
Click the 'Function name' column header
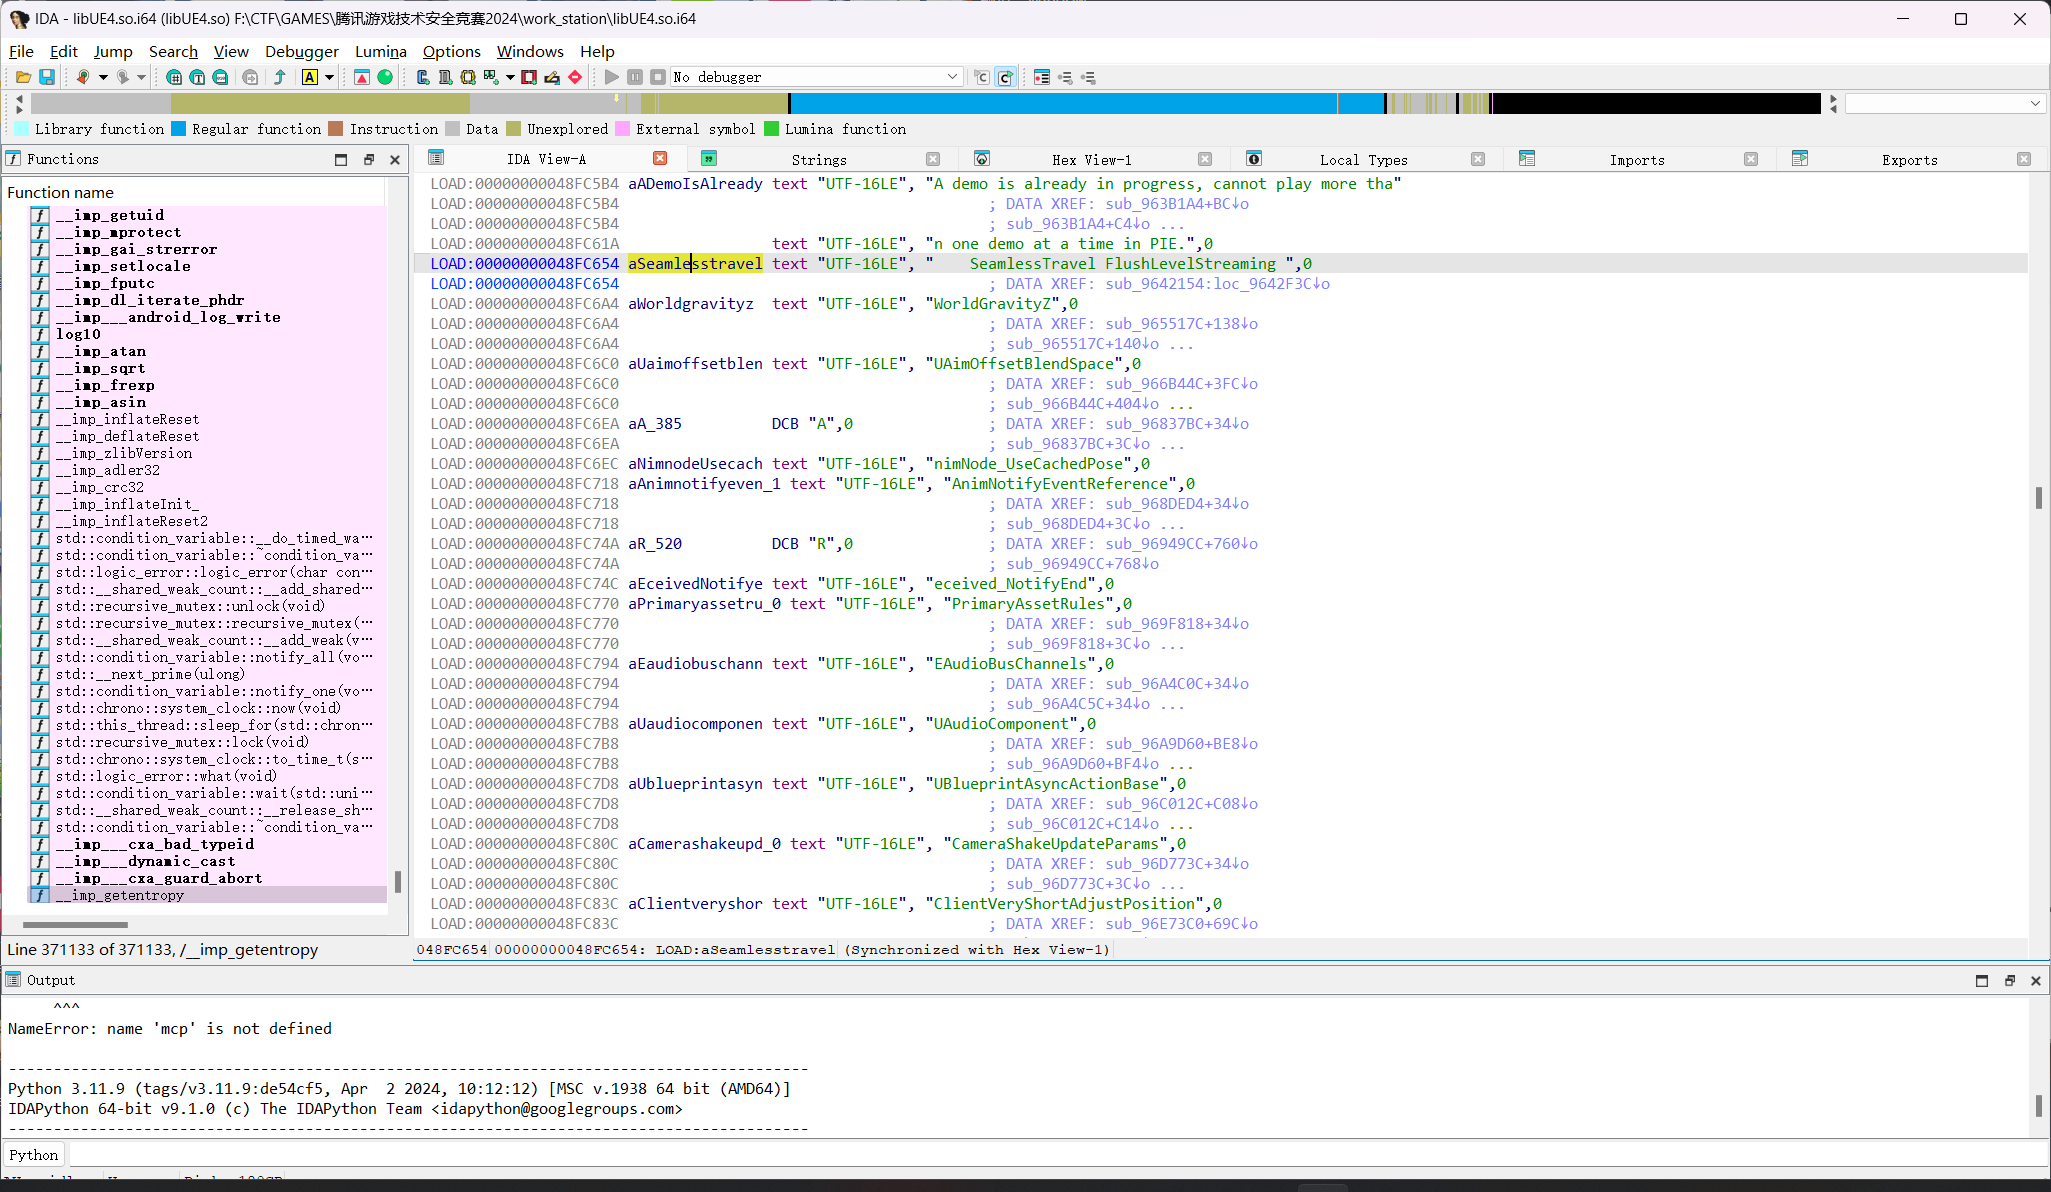(195, 192)
